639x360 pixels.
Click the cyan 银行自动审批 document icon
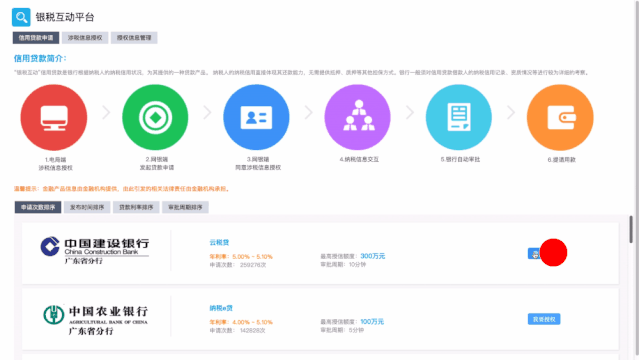point(459,117)
